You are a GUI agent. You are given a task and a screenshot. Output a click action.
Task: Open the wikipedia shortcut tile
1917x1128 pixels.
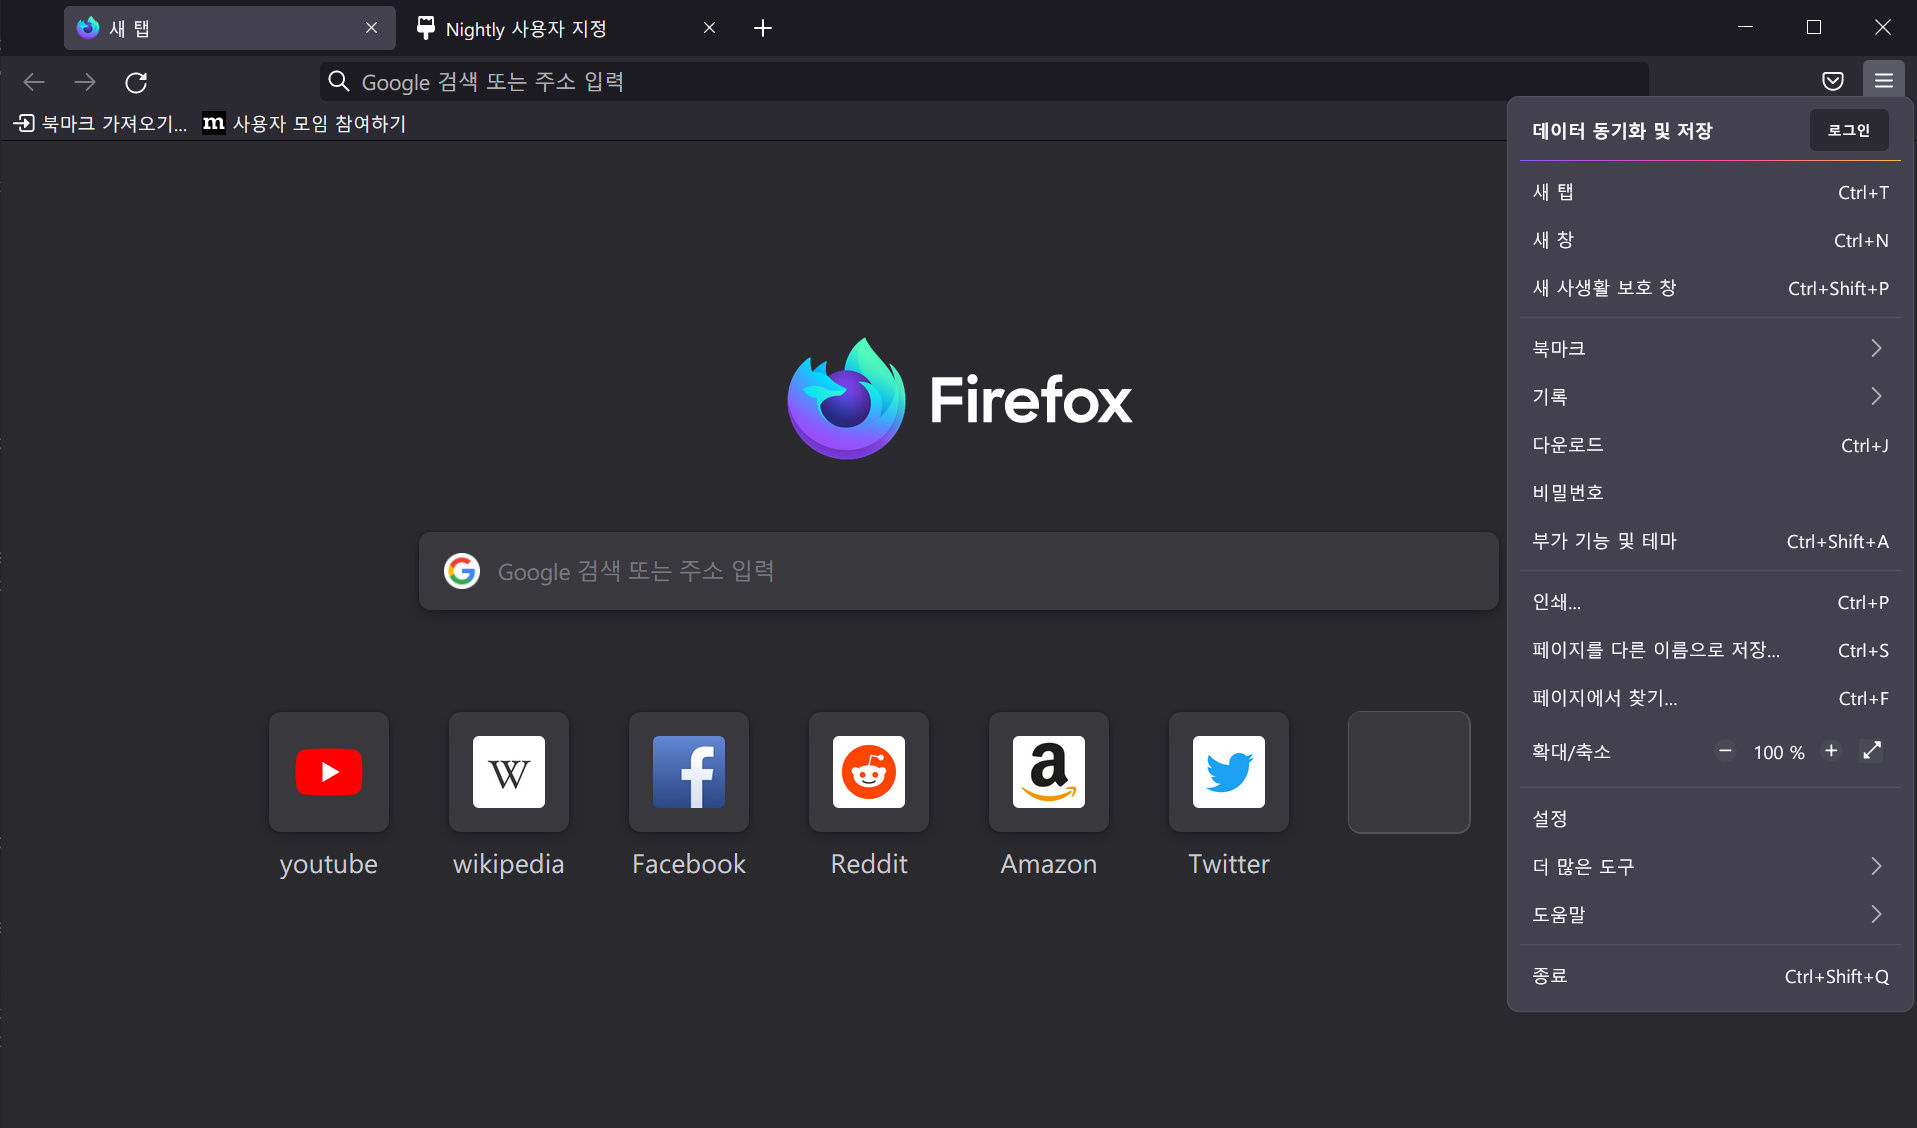point(509,772)
